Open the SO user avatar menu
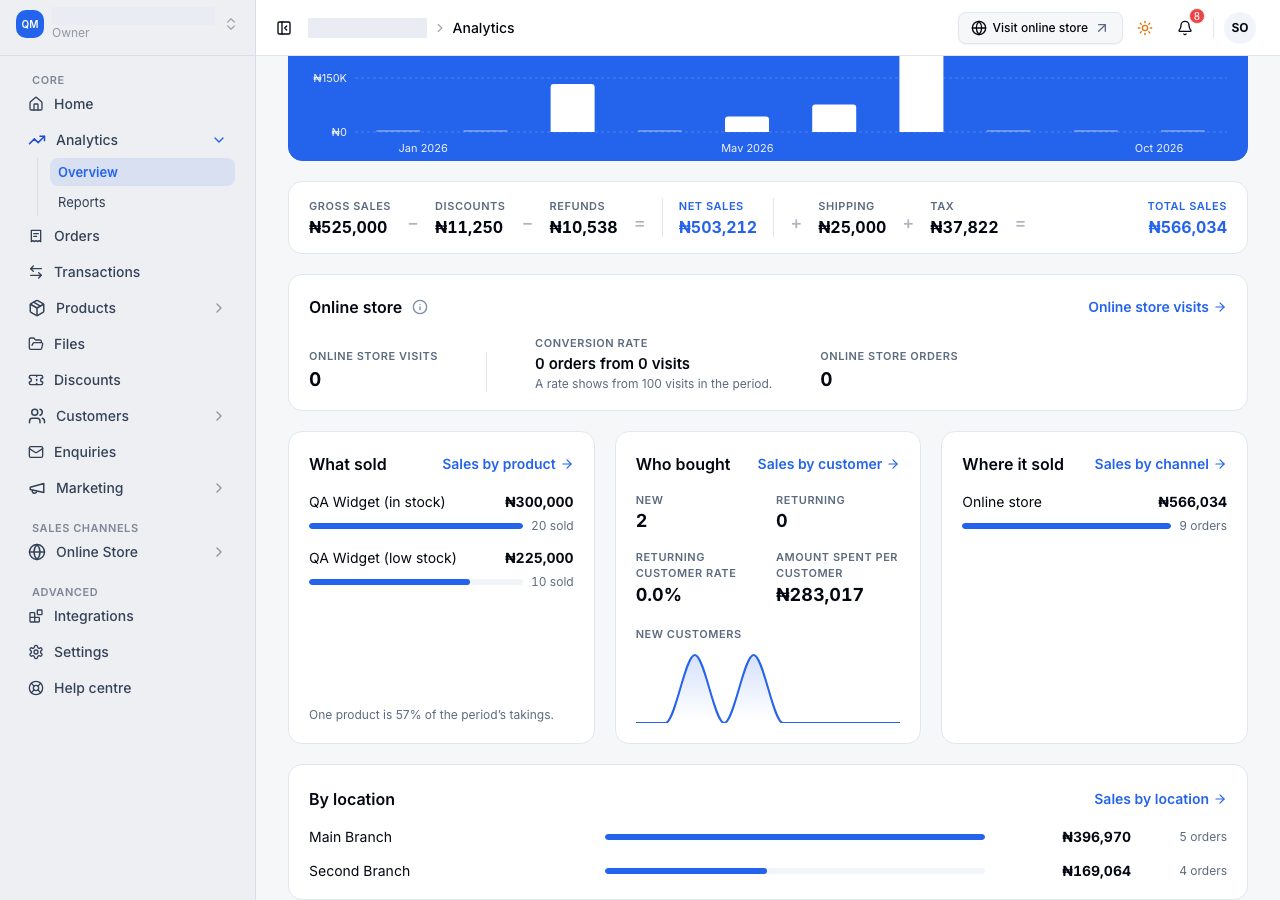 1240,28
